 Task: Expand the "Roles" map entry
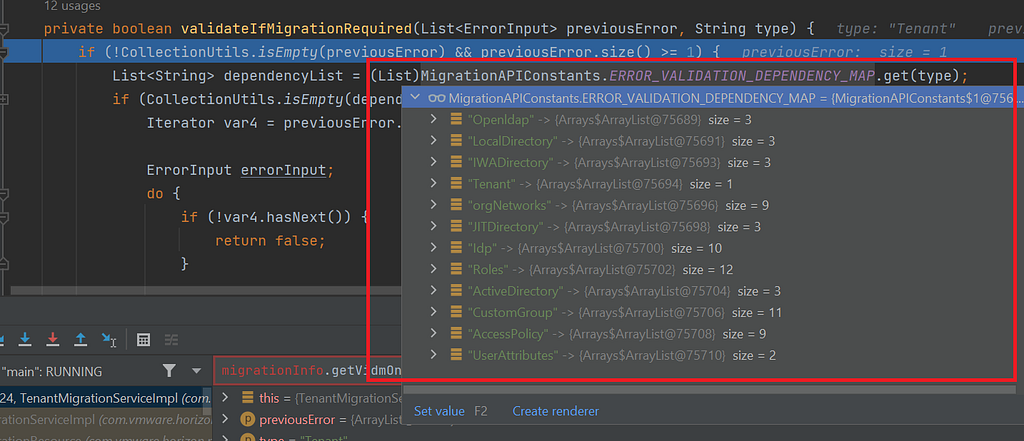[433, 269]
